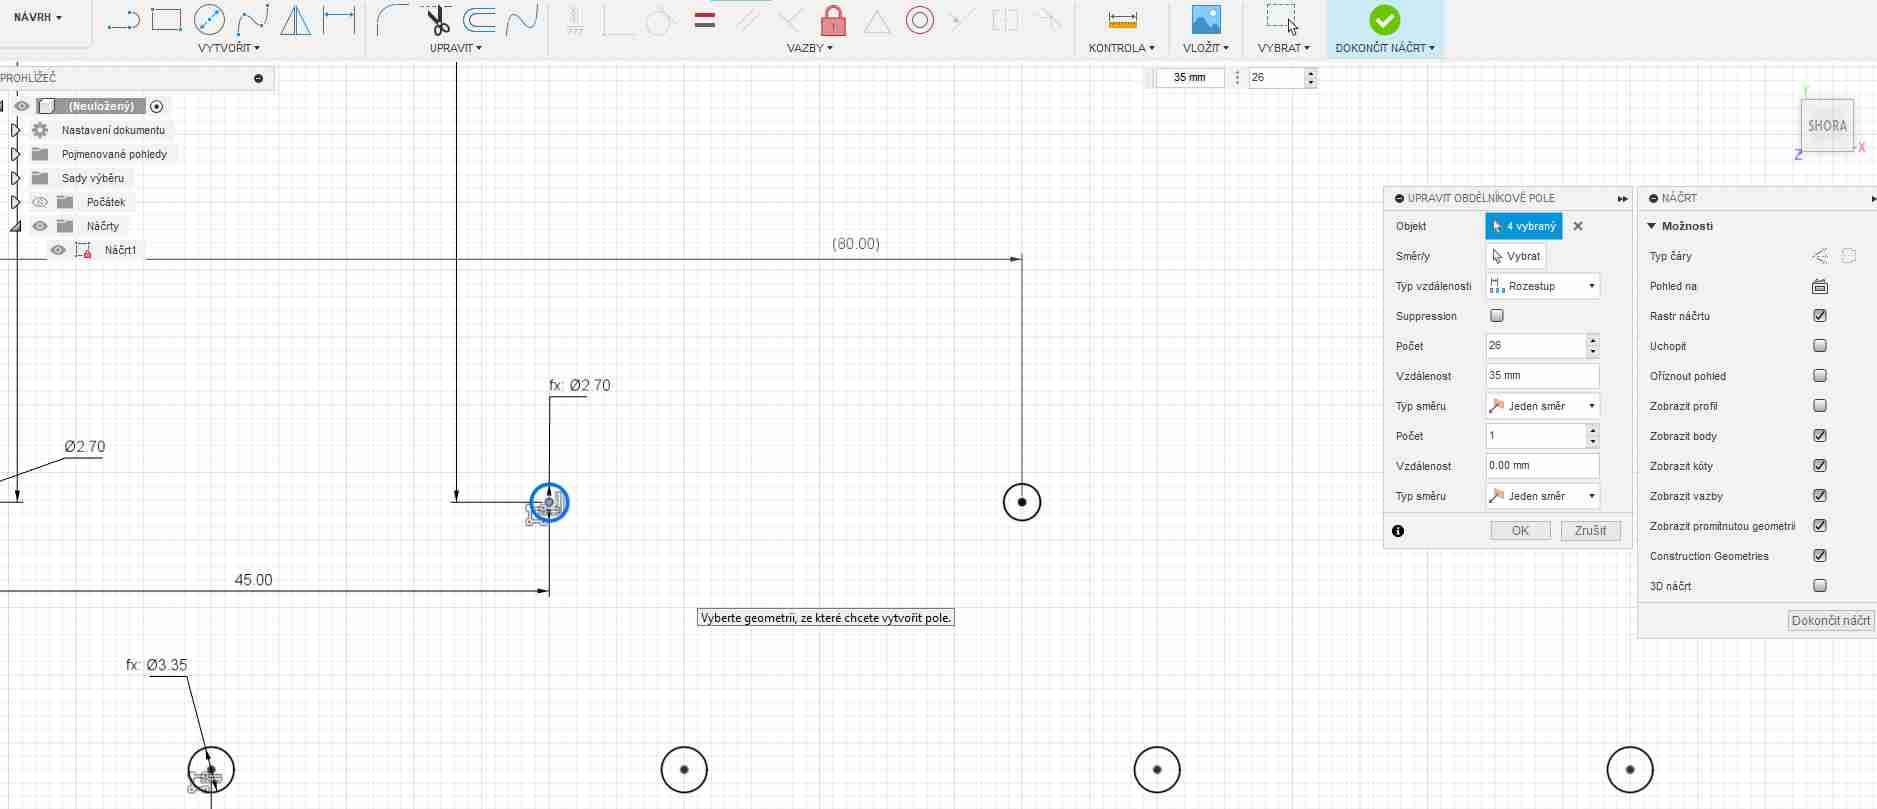
Task: Click the green Finish Sketch checkmark icon
Action: (x=1384, y=20)
